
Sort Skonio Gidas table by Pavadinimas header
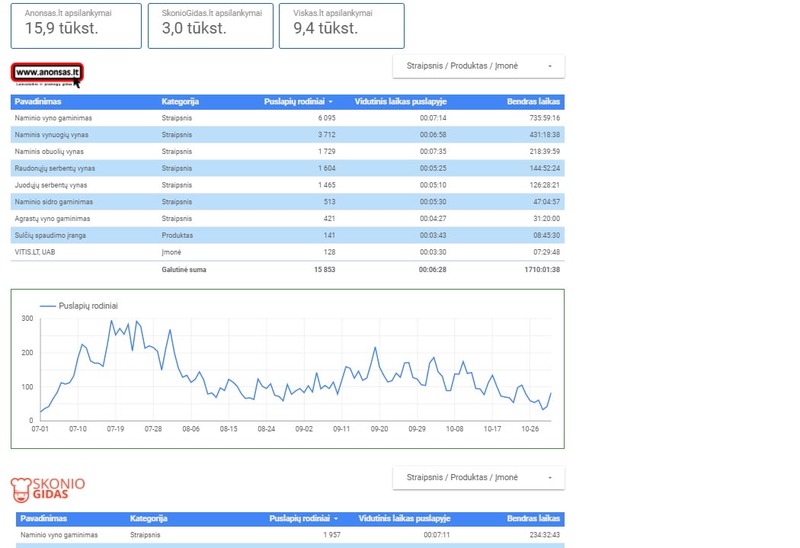(43, 518)
